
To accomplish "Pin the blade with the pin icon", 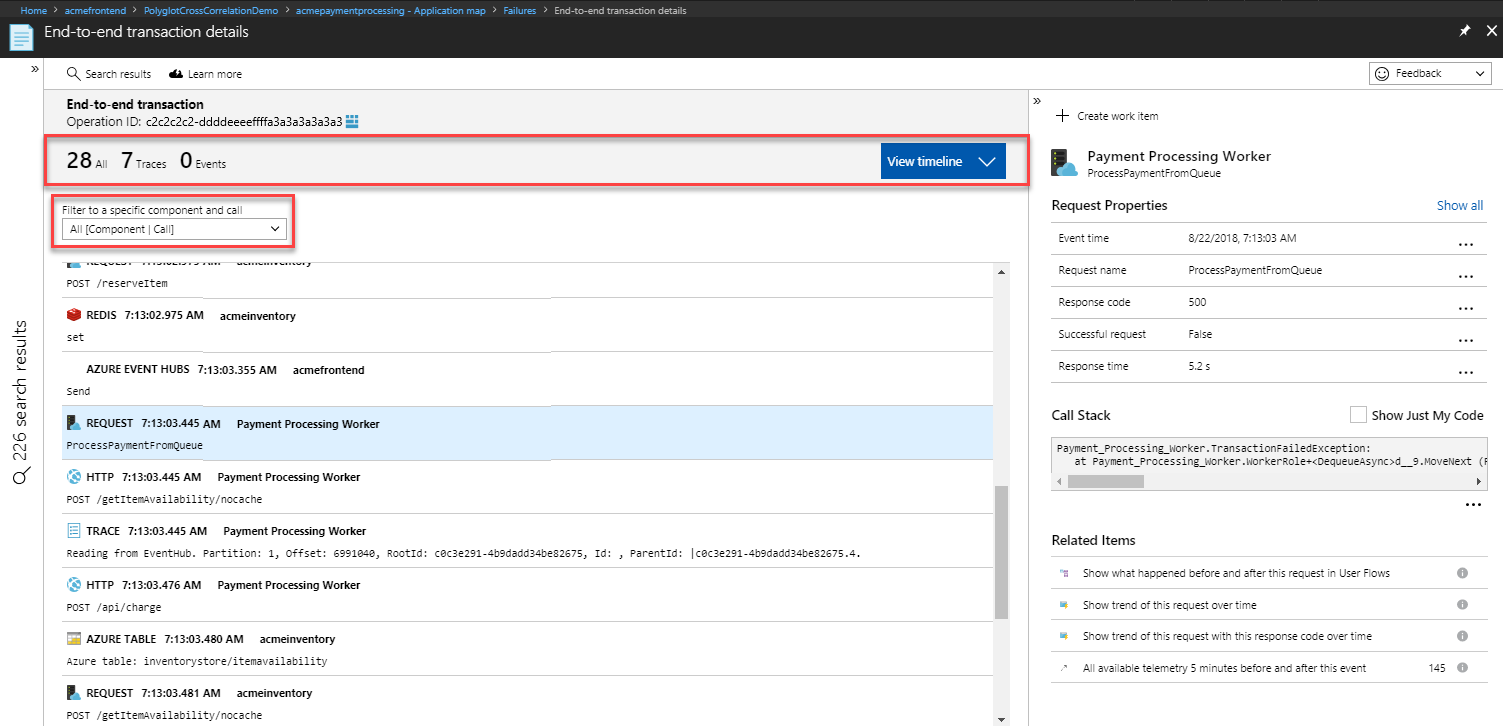I will 1464,31.
